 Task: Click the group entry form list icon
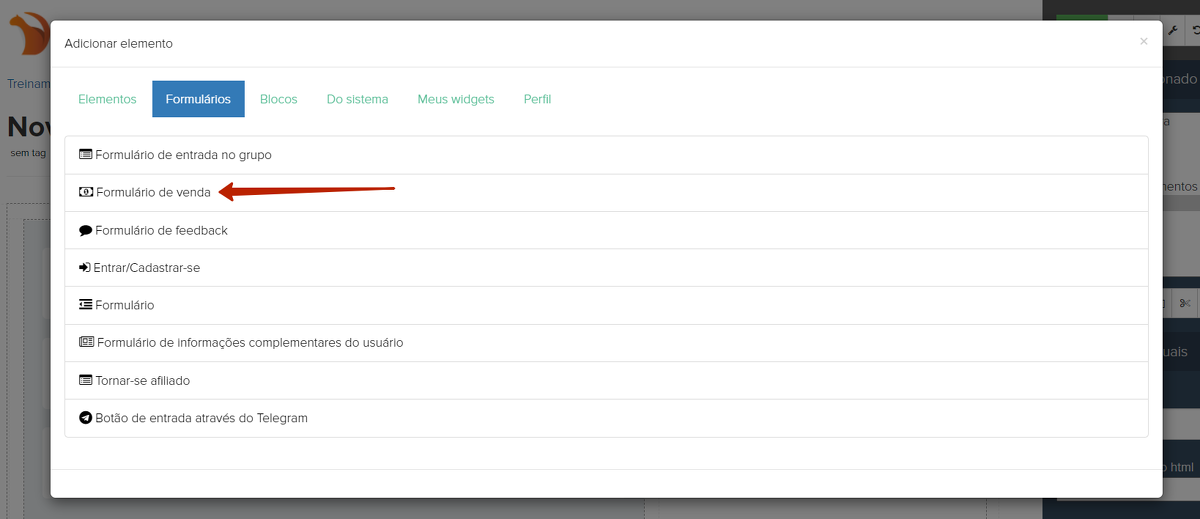(x=85, y=155)
